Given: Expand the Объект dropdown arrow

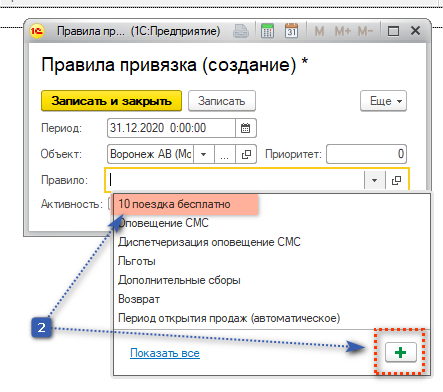Looking at the screenshot, I should pos(203,154).
